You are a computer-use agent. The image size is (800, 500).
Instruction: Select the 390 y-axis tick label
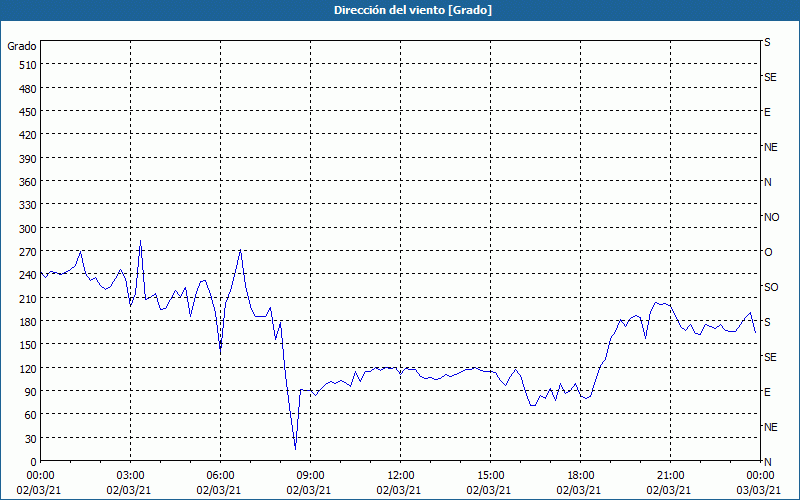[x=28, y=159]
